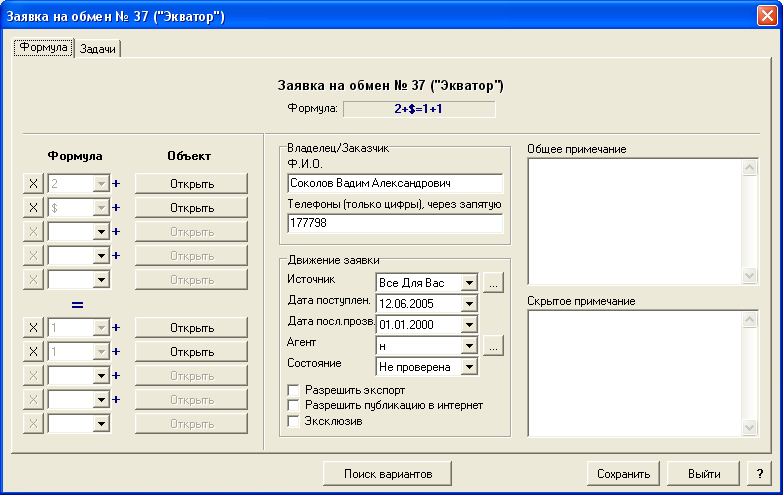The height and width of the screenshot is (495, 783).
Task: Remove the formula row containing value 2
Action: pos(33,184)
